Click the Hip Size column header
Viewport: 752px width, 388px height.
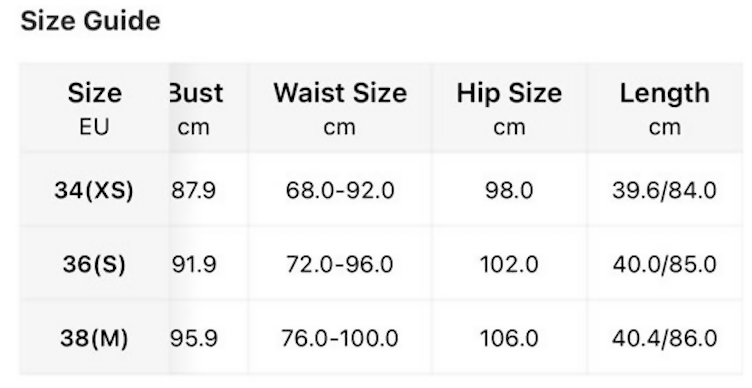pos(509,108)
